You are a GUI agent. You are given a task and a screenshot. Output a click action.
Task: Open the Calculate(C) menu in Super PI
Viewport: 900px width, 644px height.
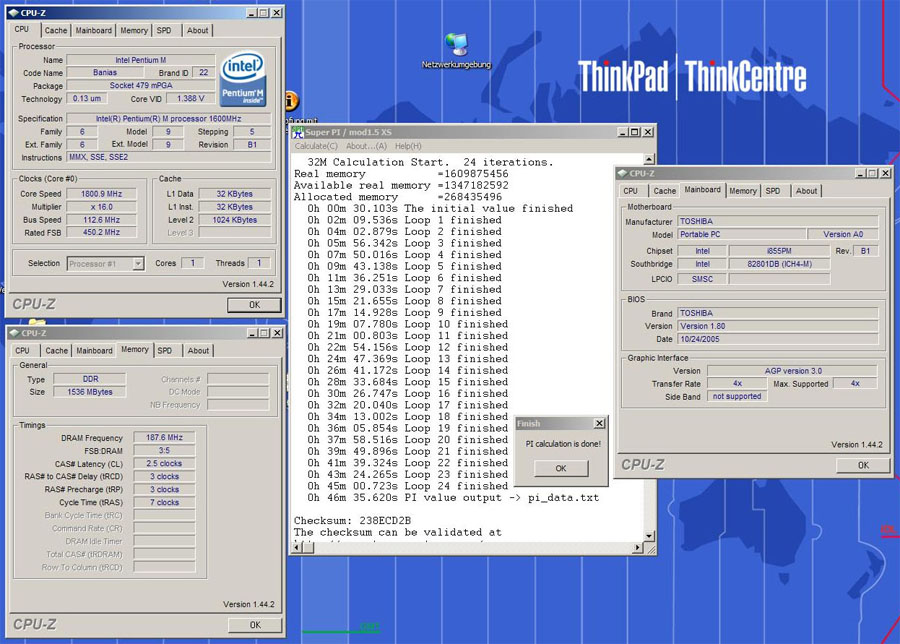tap(316, 146)
